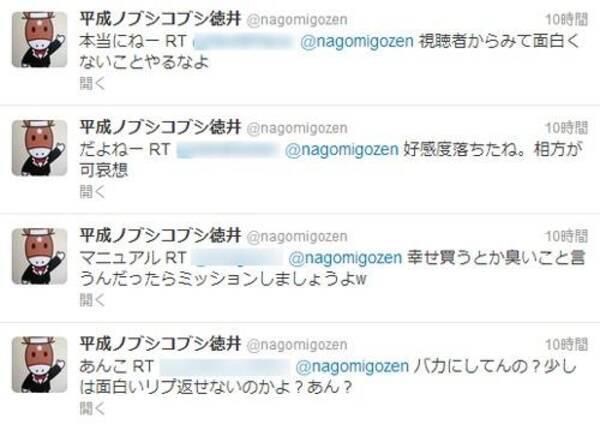Open the 10時間 timestamp on the second tweet
Image resolution: width=600 pixels, height=430 pixels.
(567, 128)
